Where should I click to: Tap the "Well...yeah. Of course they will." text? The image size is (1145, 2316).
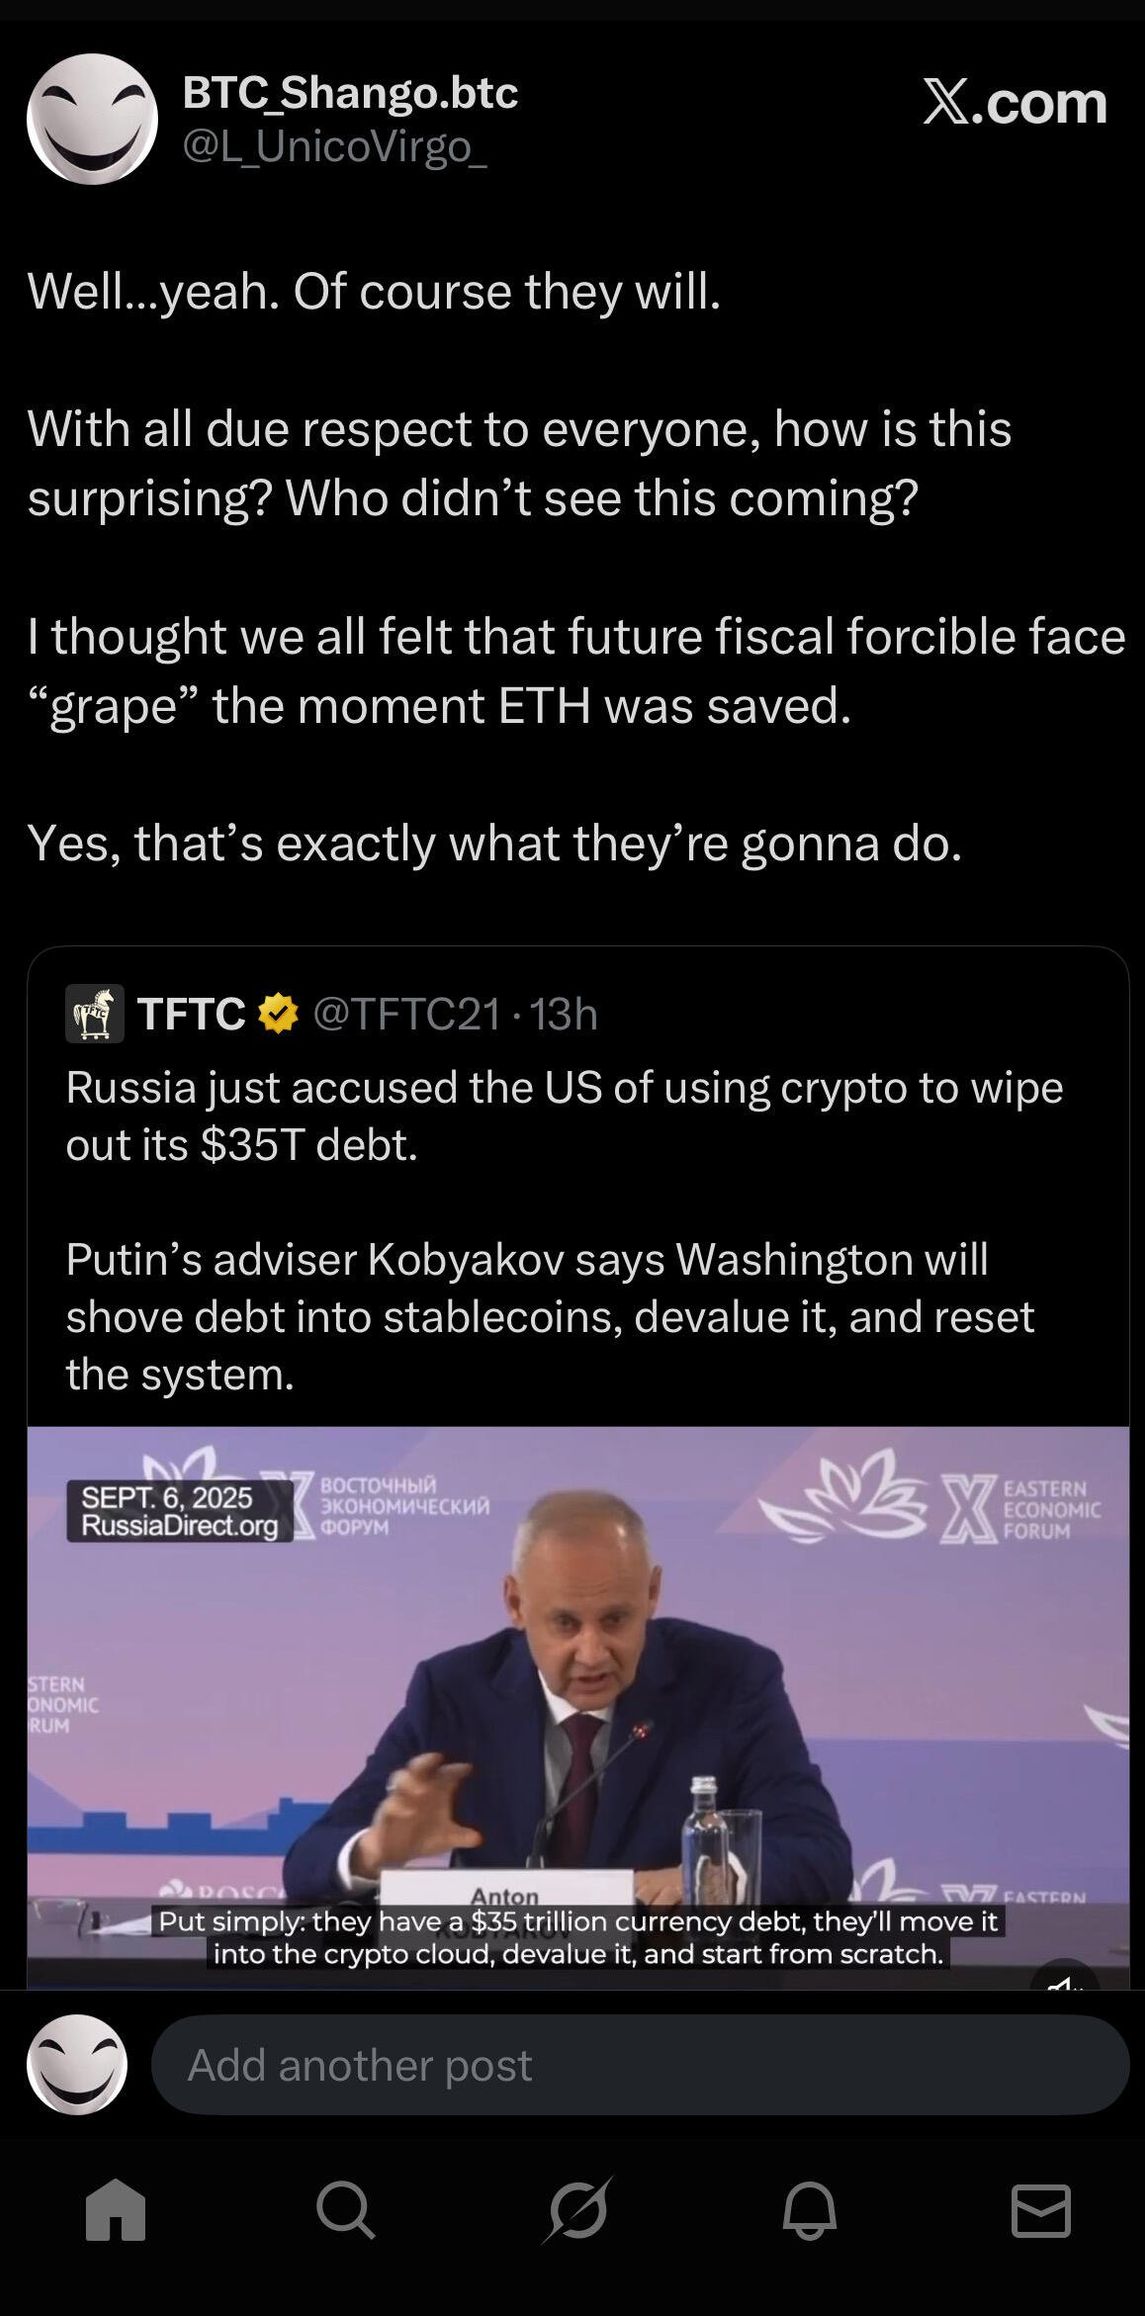[374, 292]
